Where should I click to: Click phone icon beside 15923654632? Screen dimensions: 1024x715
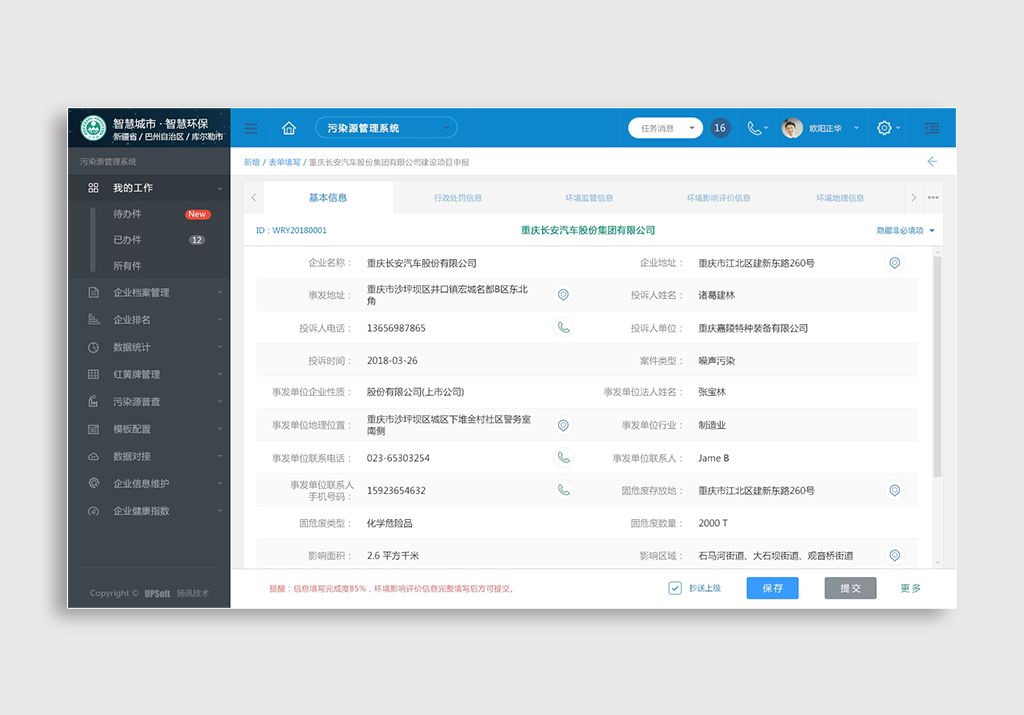pyautogui.click(x=563, y=490)
